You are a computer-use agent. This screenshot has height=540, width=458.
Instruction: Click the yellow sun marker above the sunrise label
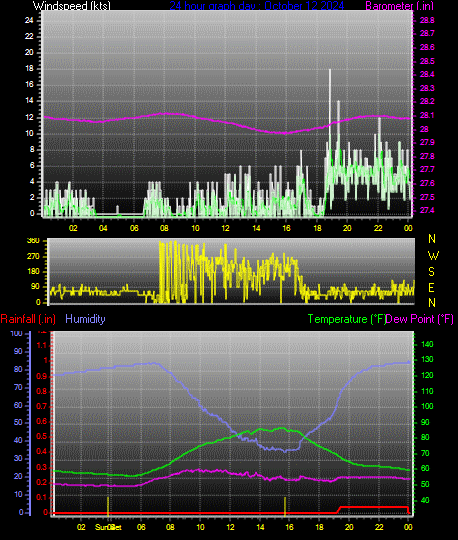pos(108,507)
